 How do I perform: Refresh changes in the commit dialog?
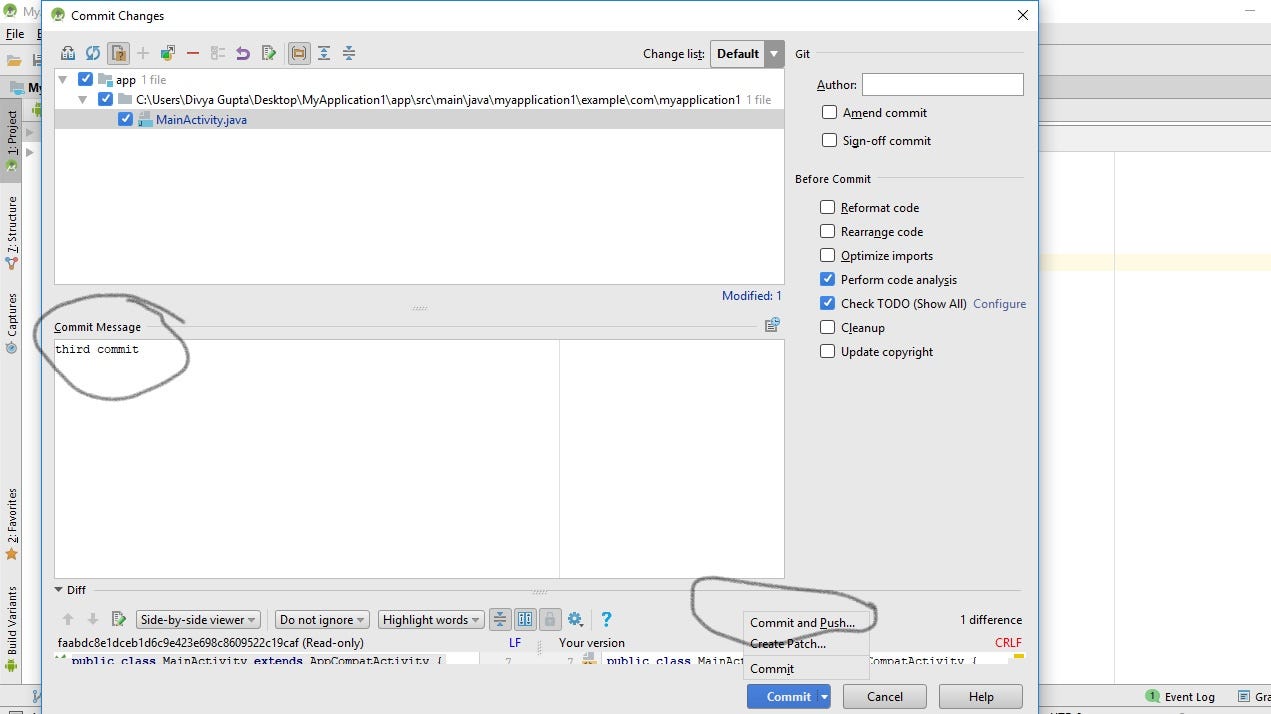[x=94, y=52]
